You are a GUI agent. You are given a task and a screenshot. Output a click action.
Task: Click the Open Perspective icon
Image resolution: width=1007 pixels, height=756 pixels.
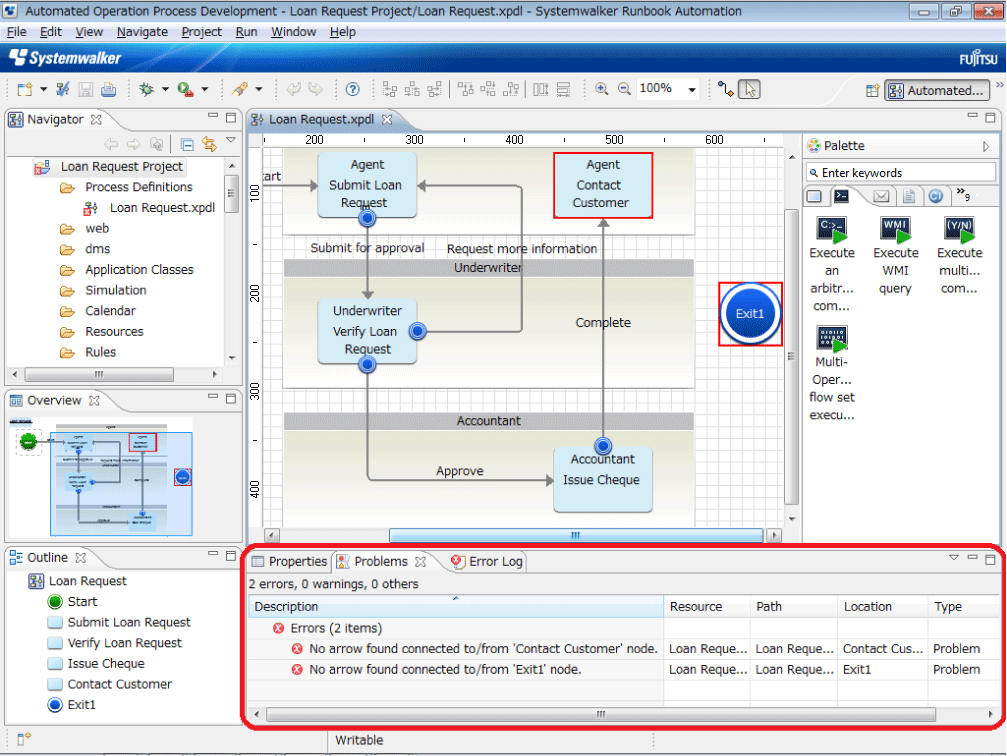pos(871,91)
